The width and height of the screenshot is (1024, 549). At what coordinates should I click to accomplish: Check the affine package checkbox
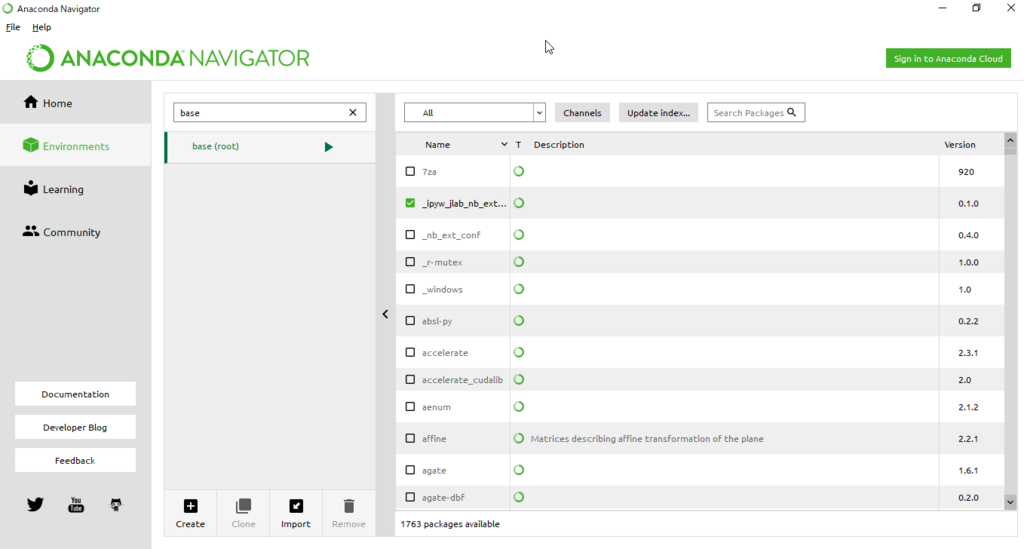(410, 439)
